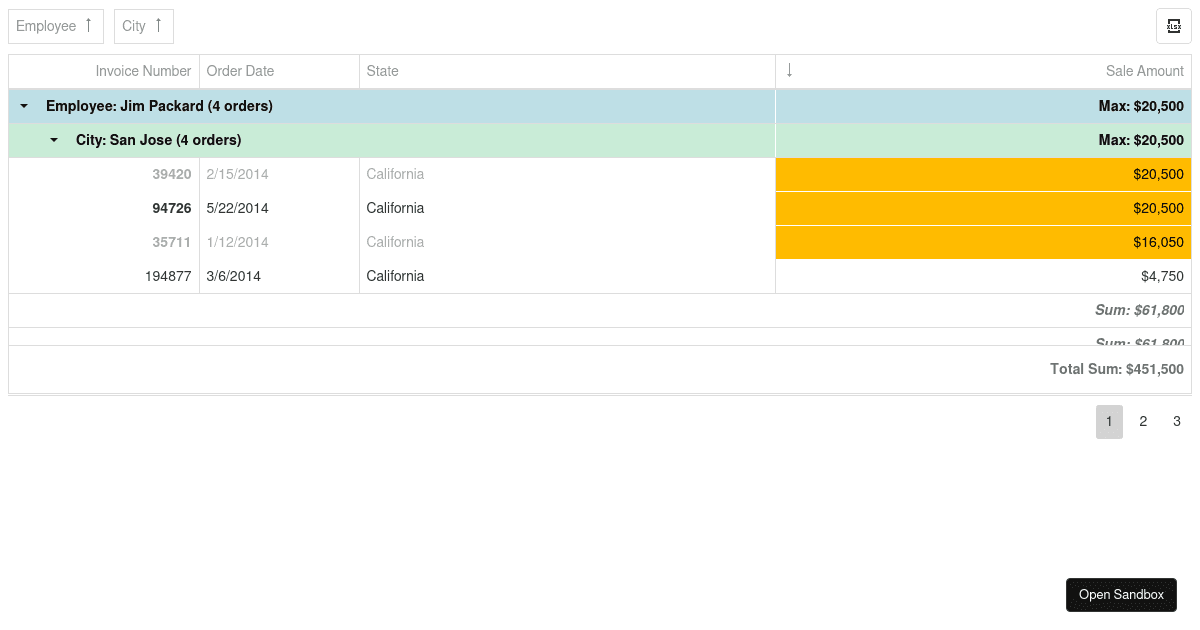Click the $4,750 sale amount cell
This screenshot has height=630, width=1200.
point(1162,276)
